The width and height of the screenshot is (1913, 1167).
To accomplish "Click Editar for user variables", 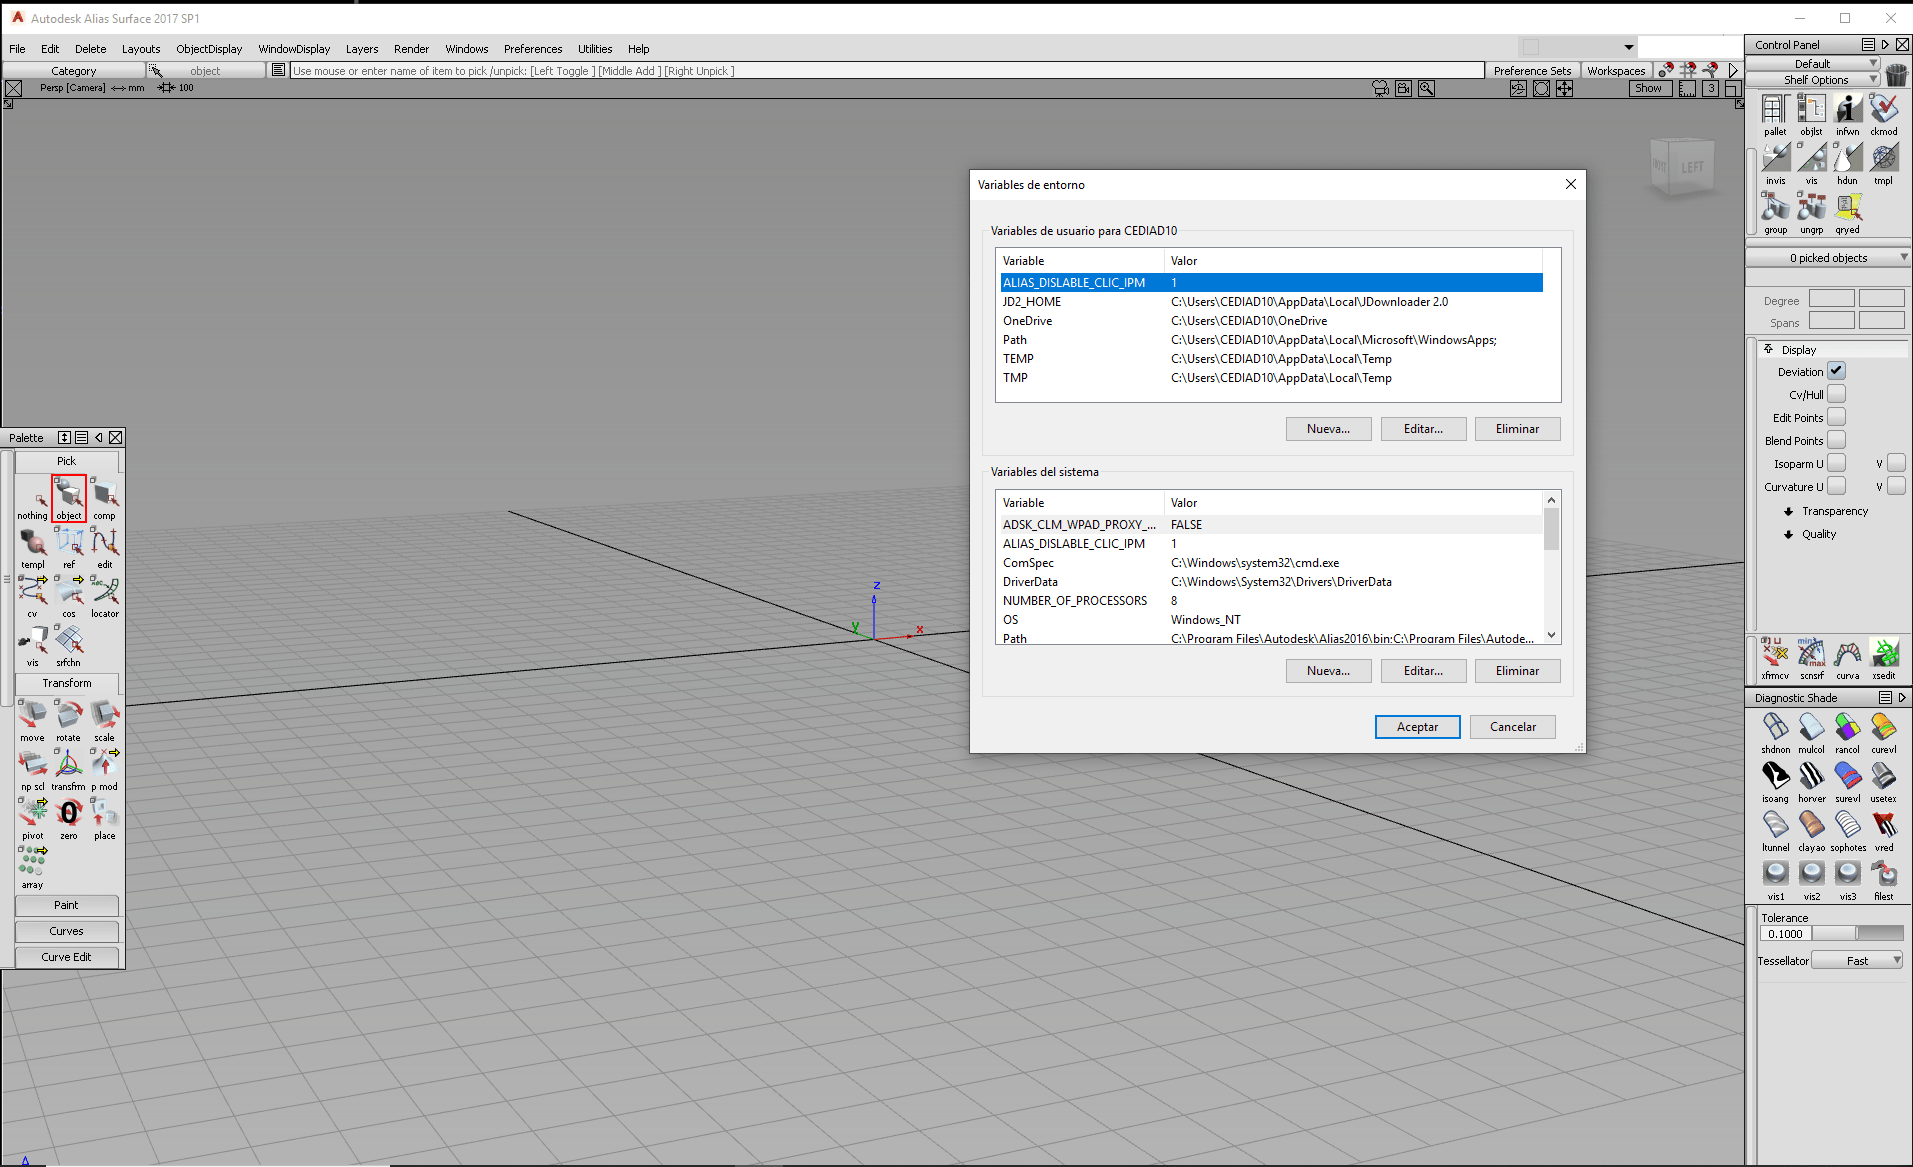I will point(1423,429).
